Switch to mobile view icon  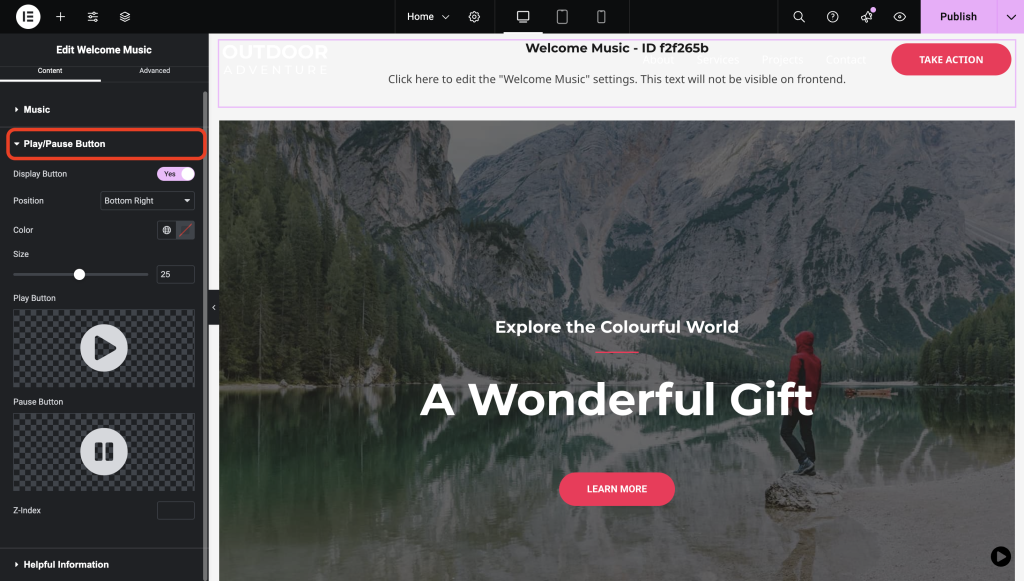pos(601,16)
